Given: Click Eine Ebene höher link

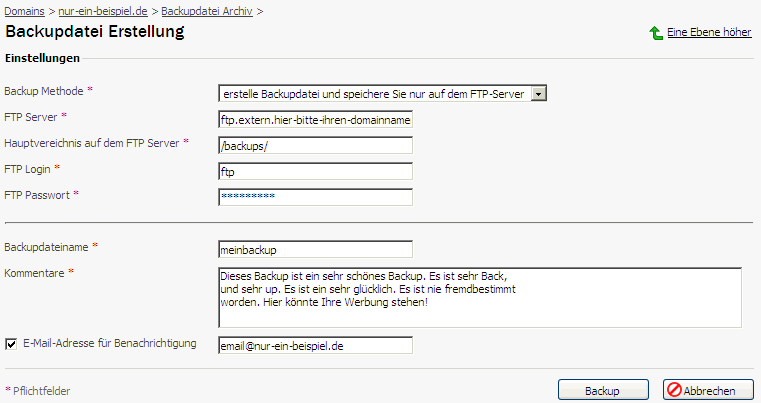Looking at the screenshot, I should [709, 32].
